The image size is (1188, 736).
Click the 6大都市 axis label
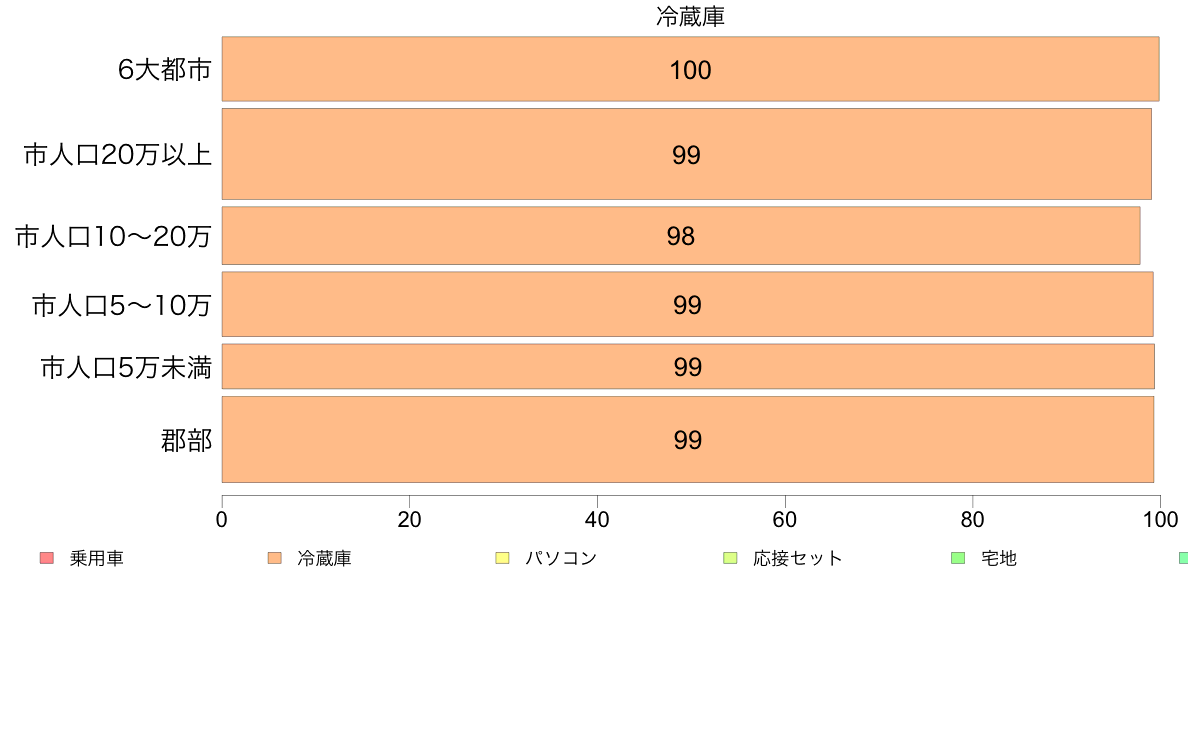[x=164, y=69]
